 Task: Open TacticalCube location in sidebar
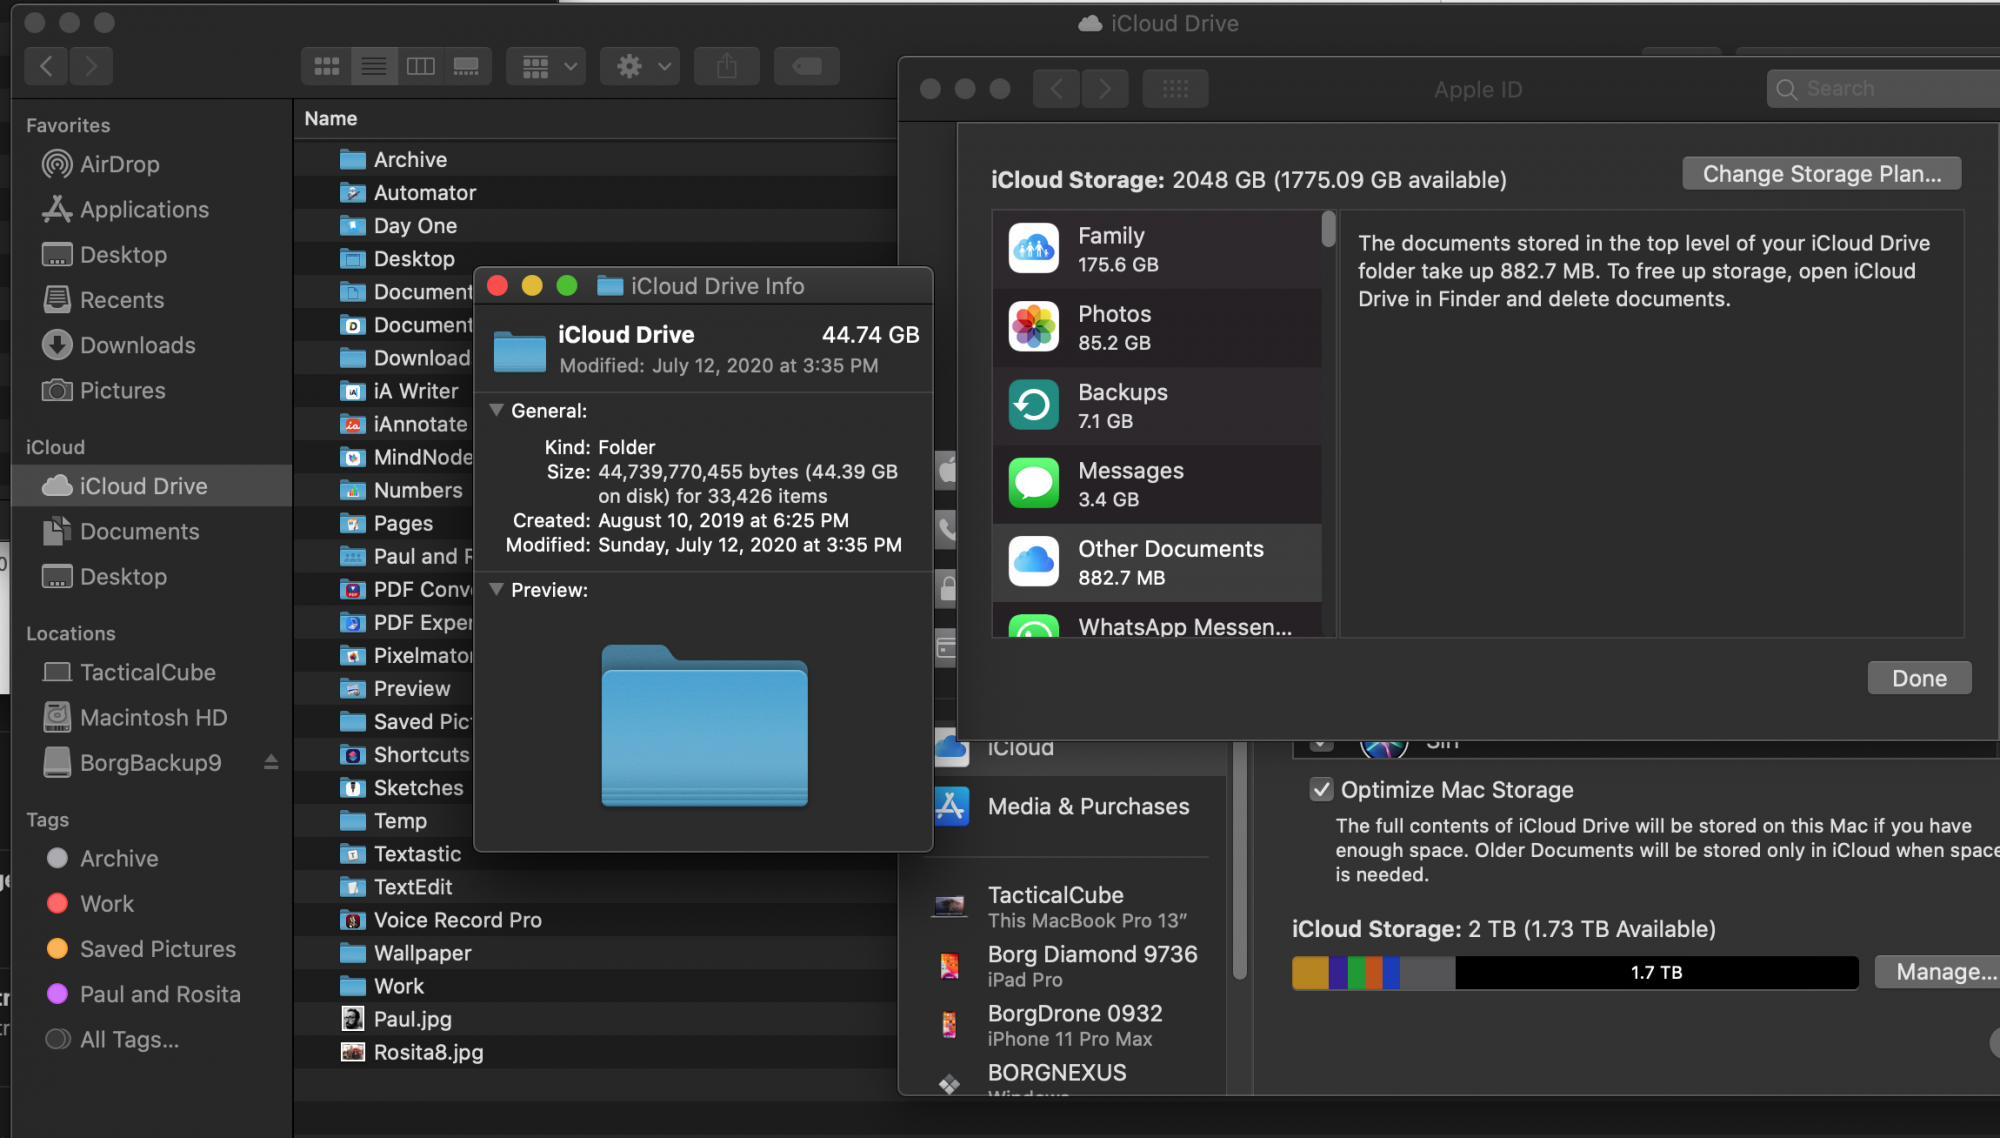click(129, 672)
